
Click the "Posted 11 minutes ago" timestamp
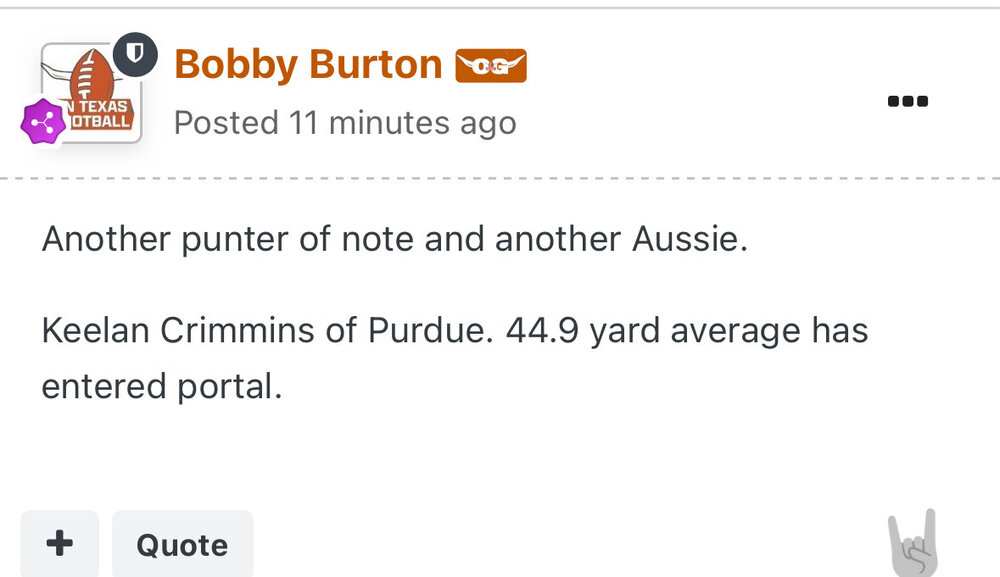(345, 123)
